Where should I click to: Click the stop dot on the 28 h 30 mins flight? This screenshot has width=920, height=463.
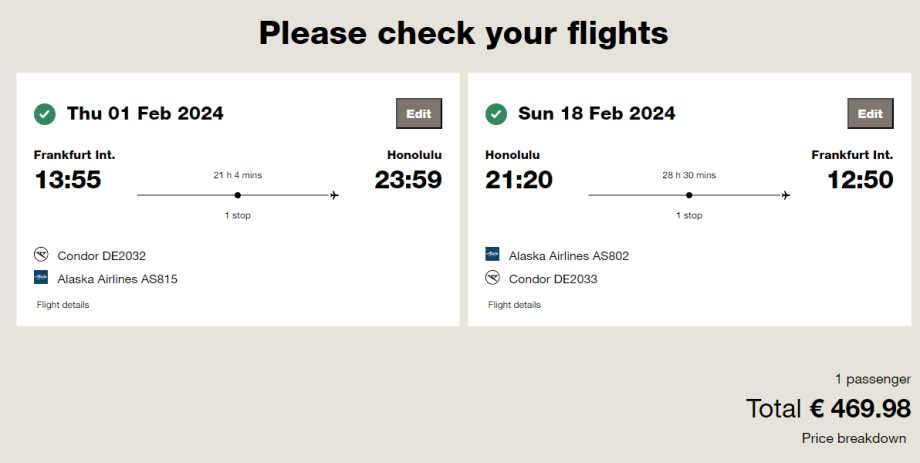689,195
